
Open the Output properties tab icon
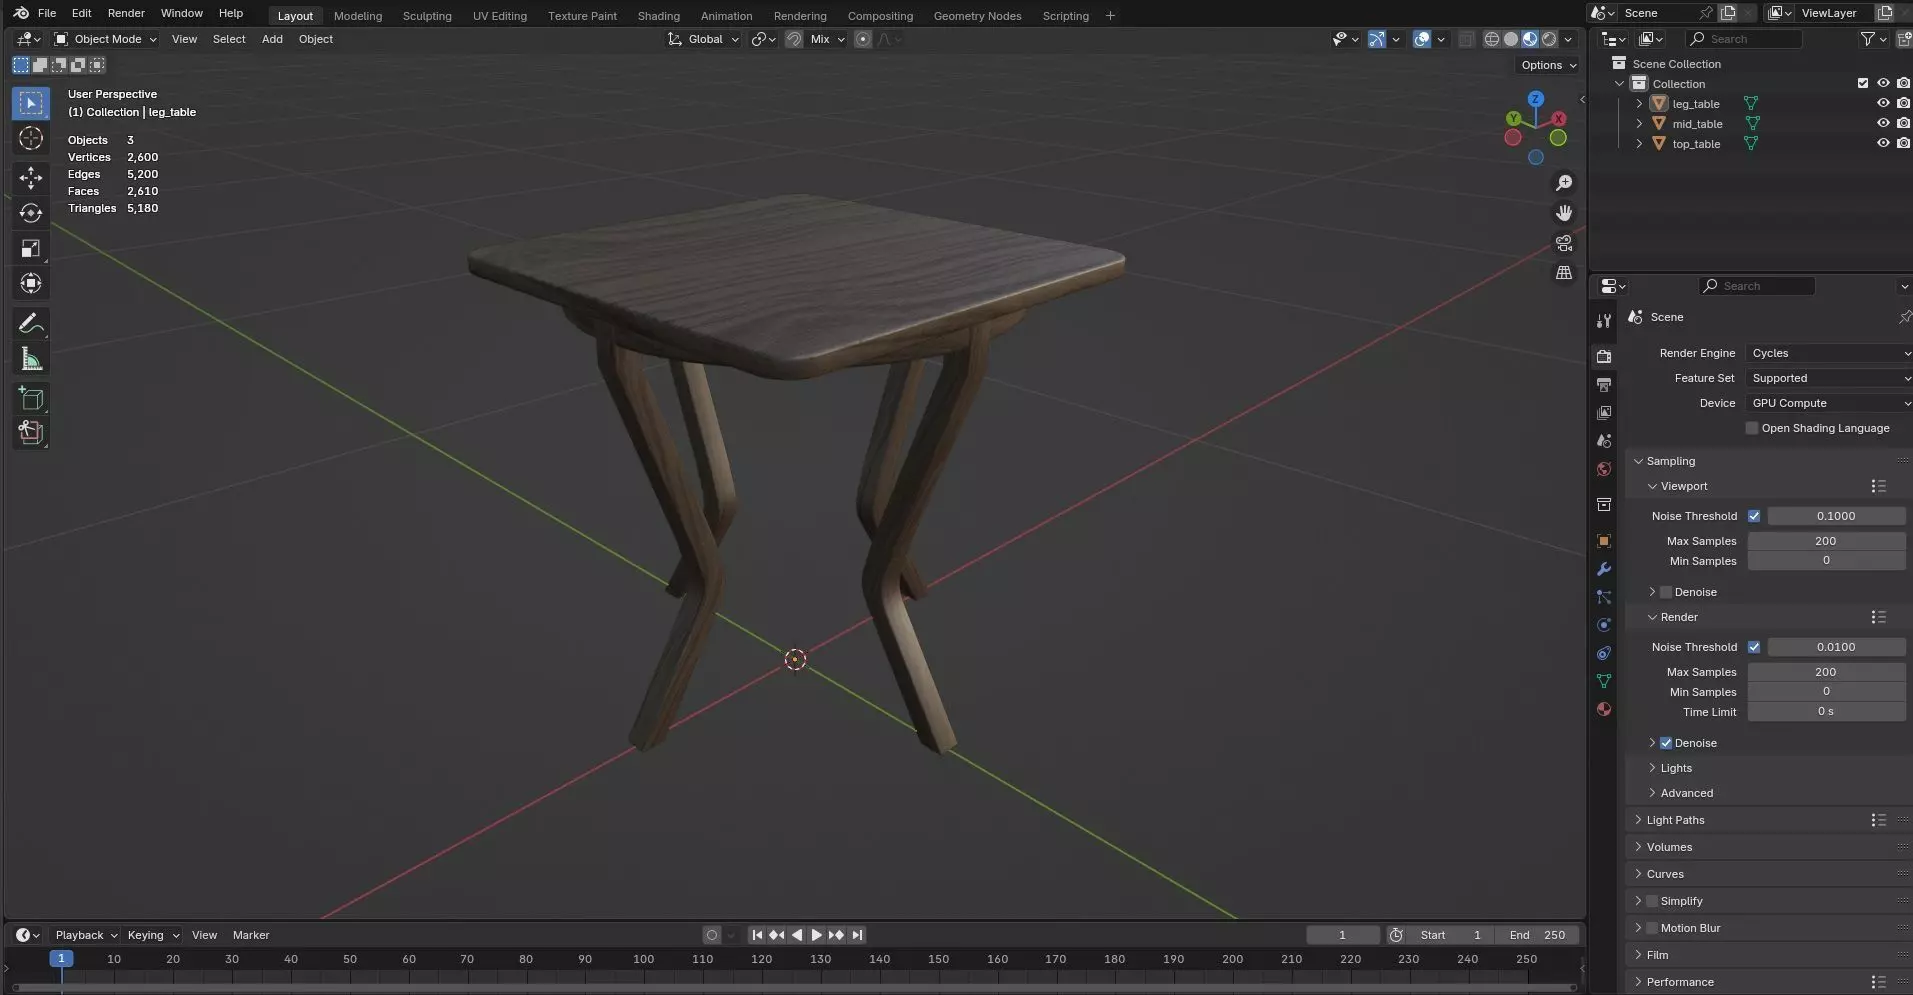click(x=1604, y=384)
